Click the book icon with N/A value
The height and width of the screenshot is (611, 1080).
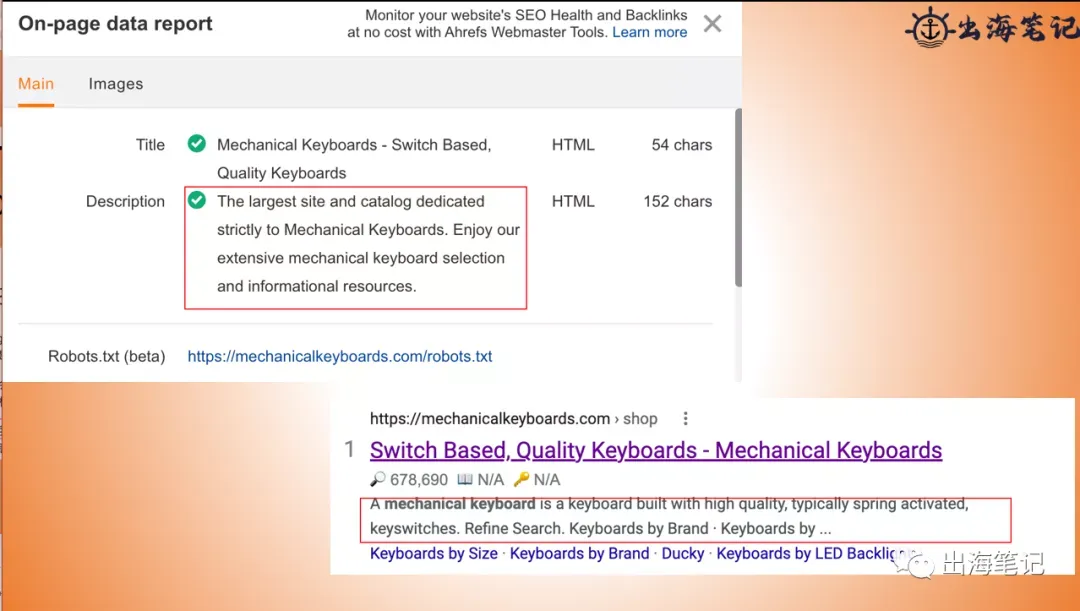click(x=465, y=479)
